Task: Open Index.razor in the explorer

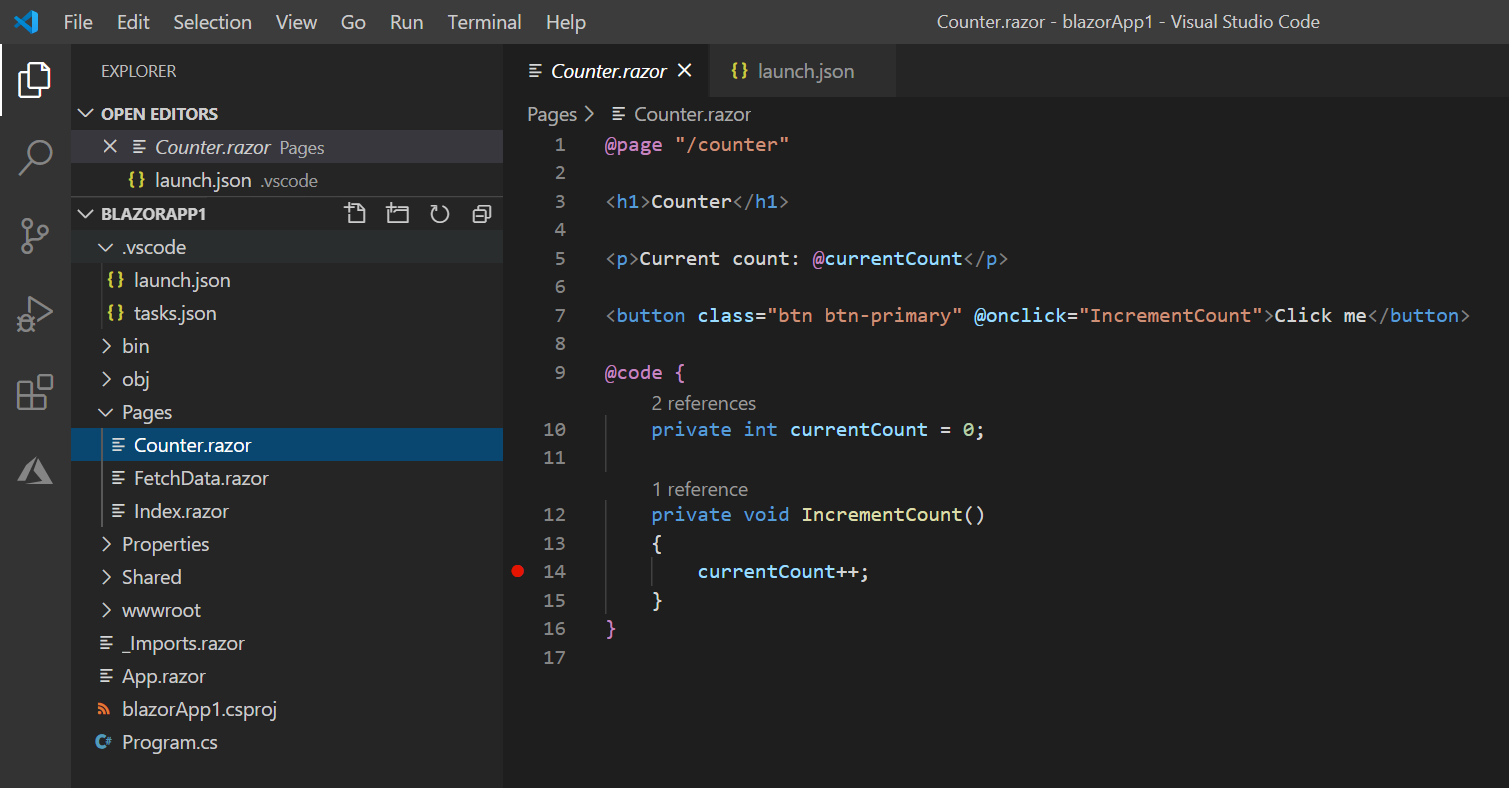Action: point(181,511)
